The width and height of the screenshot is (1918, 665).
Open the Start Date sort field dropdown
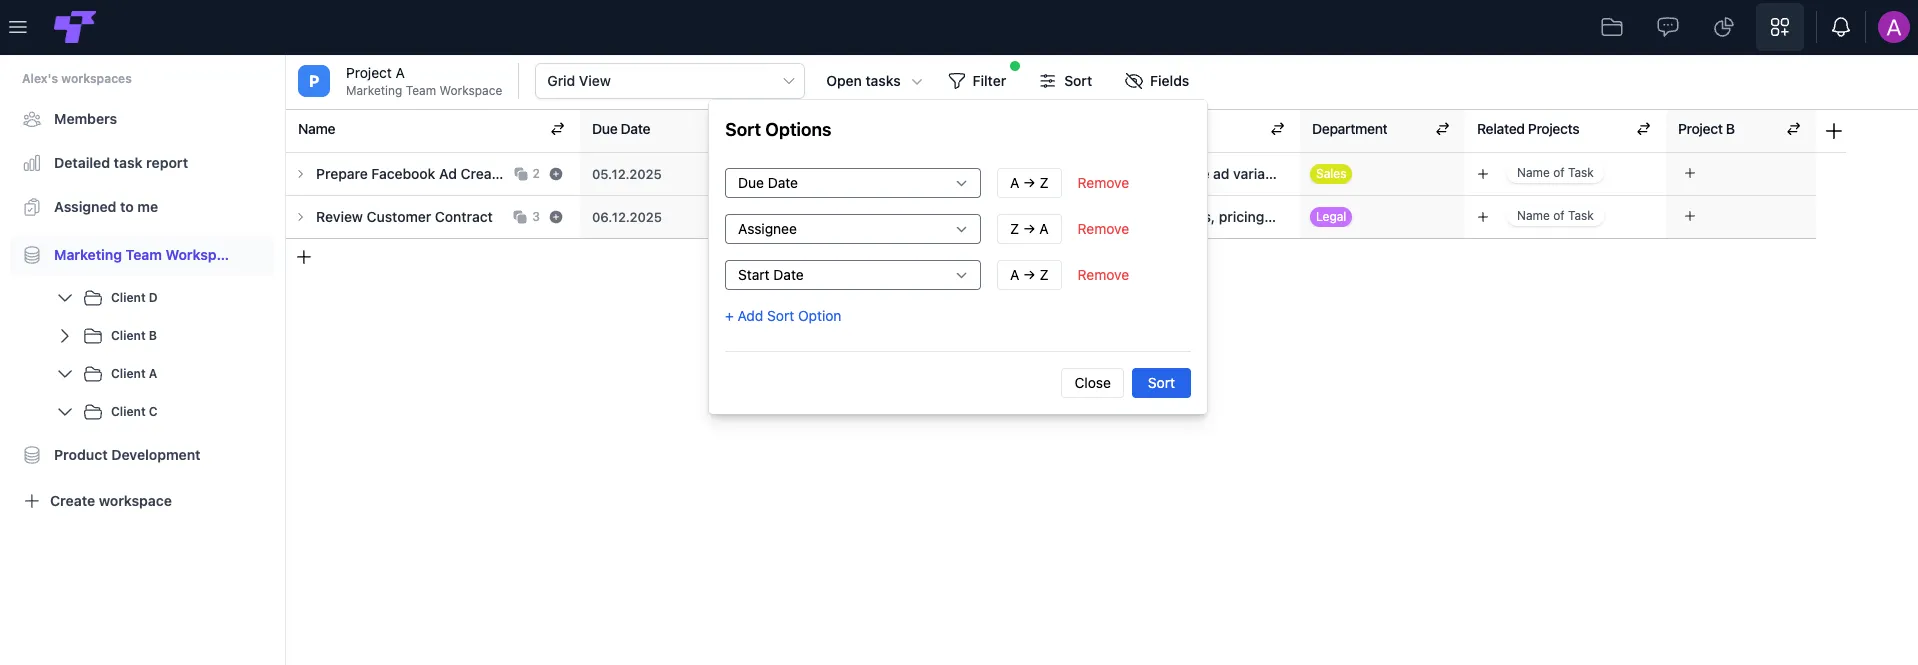pos(853,275)
